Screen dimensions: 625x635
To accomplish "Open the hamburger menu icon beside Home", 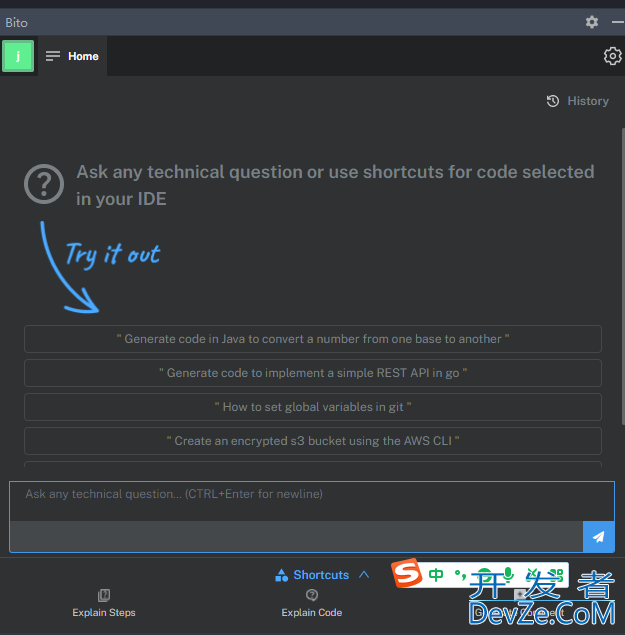I will [53, 56].
